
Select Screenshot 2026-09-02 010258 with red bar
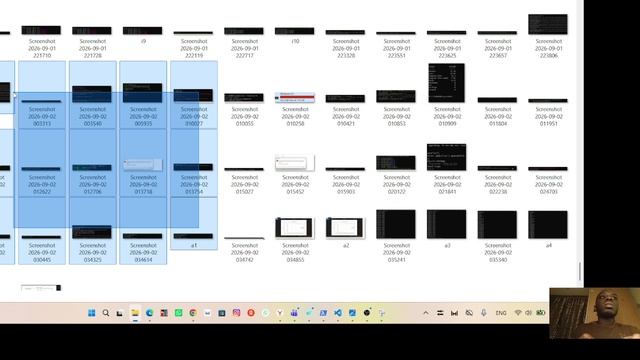[x=295, y=109]
